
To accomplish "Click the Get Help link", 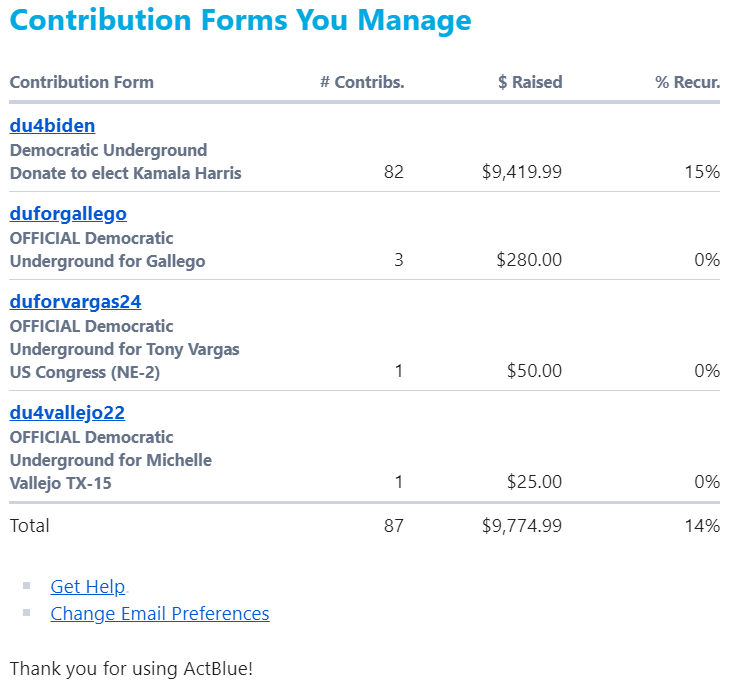I will point(87,587).
